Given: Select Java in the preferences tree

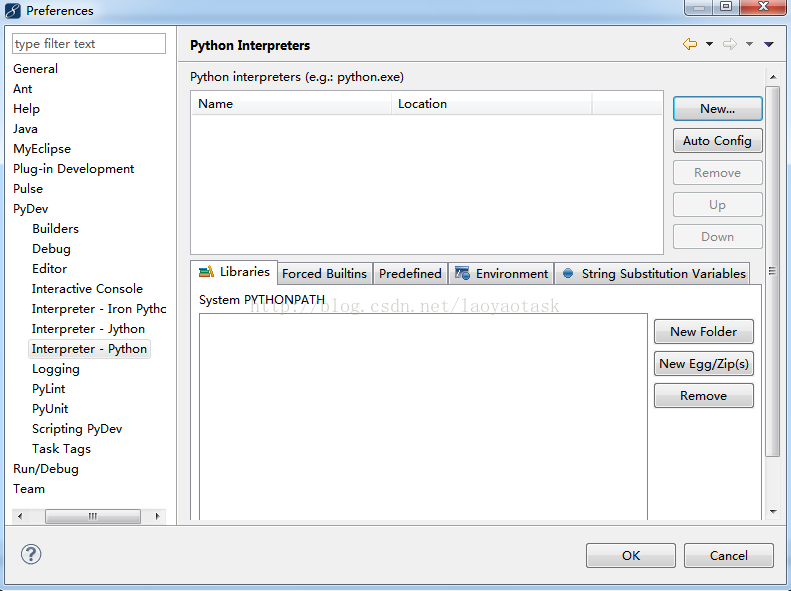Looking at the screenshot, I should click(25, 129).
